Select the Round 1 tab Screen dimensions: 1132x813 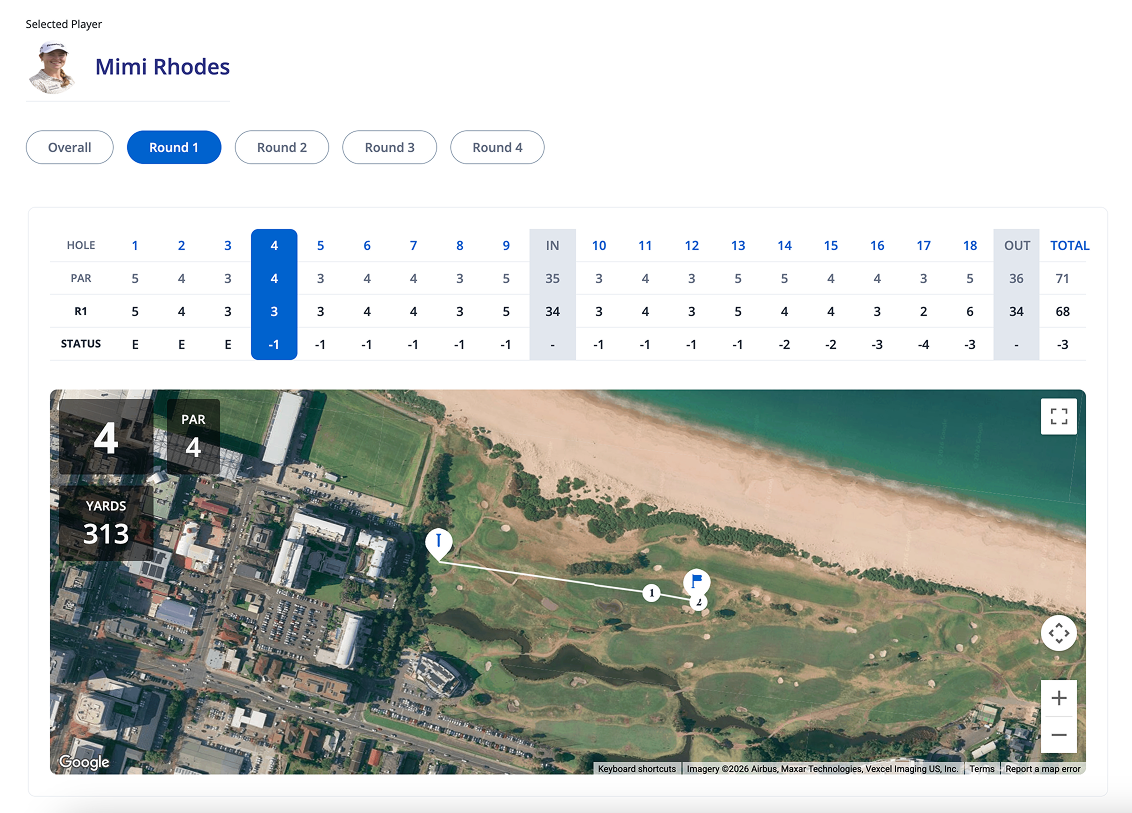tap(174, 147)
